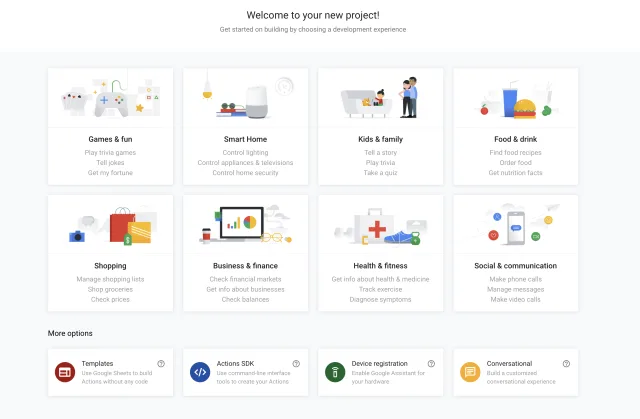Viewport: 640px width, 419px height.
Task: Click 'Get info about businesses' text
Action: coord(245,289)
